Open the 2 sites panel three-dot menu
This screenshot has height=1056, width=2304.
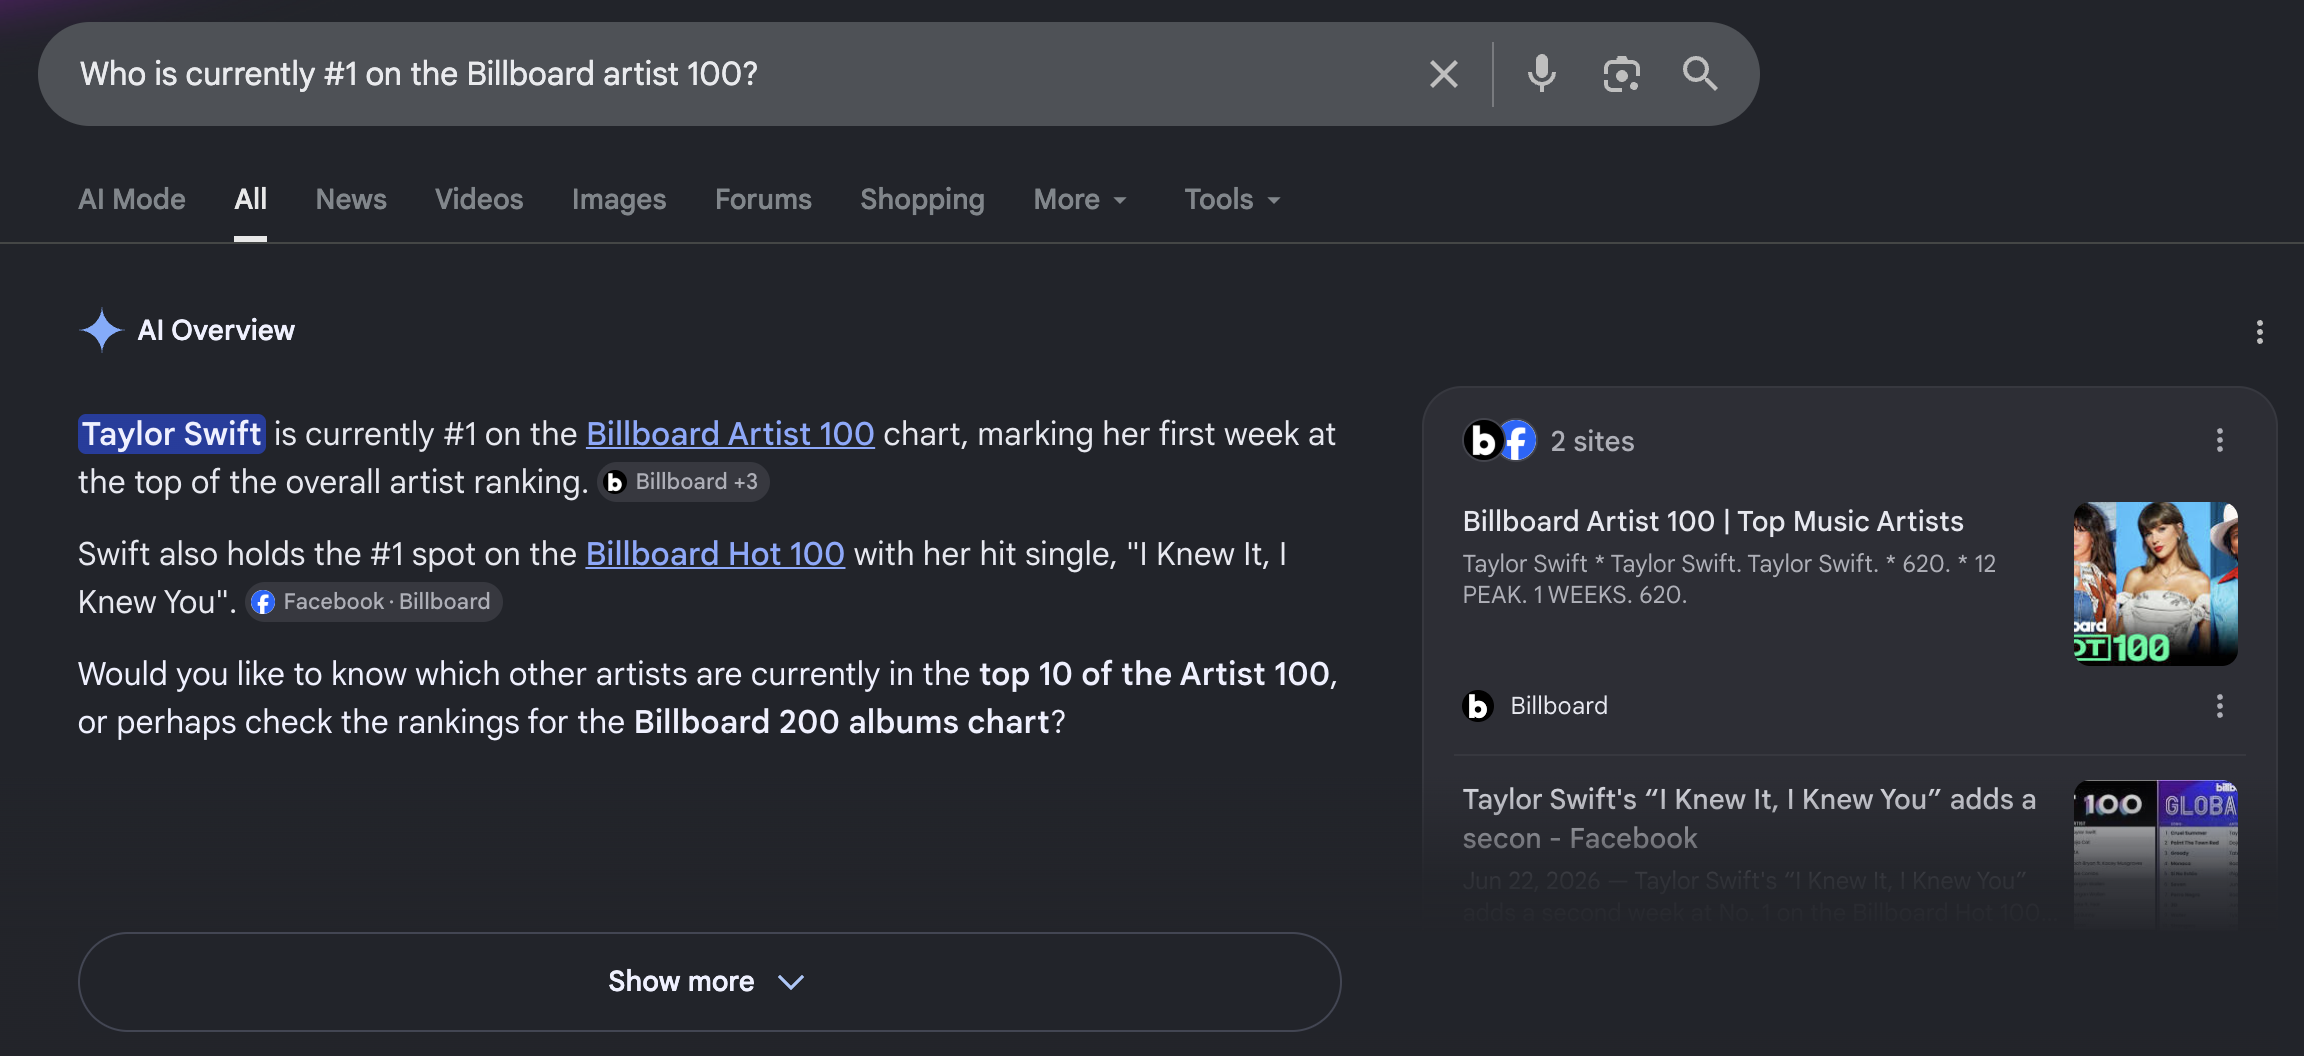[2219, 440]
